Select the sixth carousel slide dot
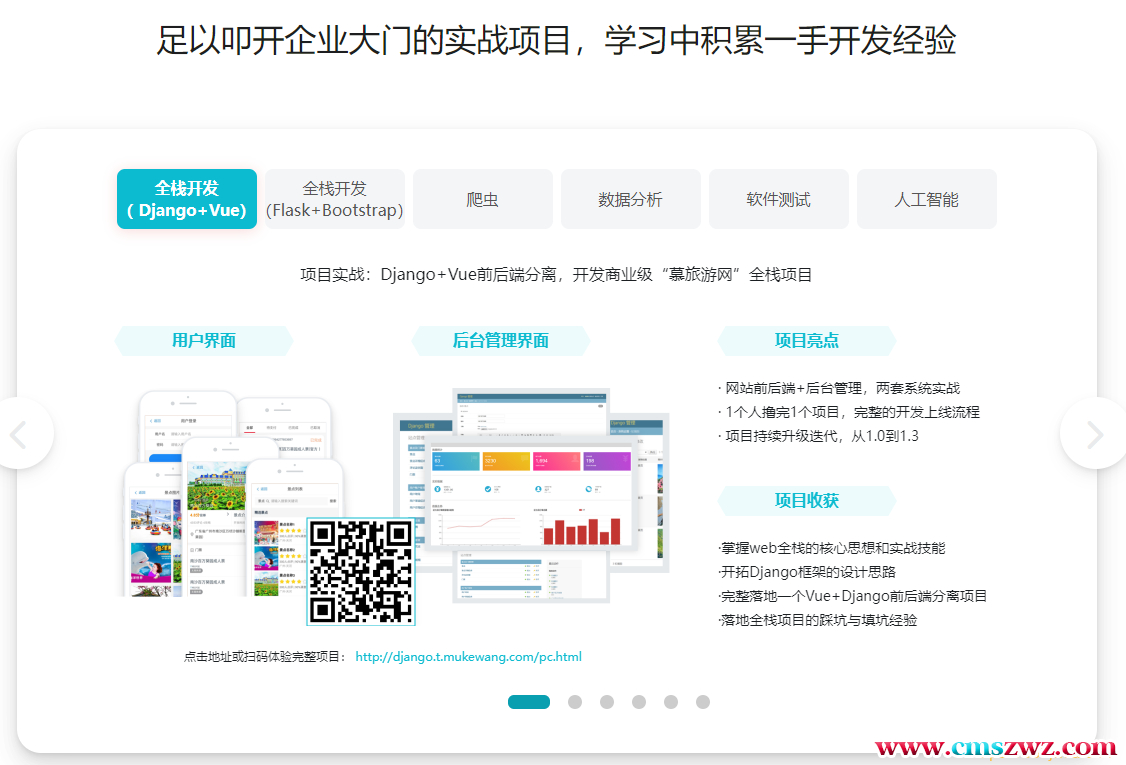 (703, 702)
